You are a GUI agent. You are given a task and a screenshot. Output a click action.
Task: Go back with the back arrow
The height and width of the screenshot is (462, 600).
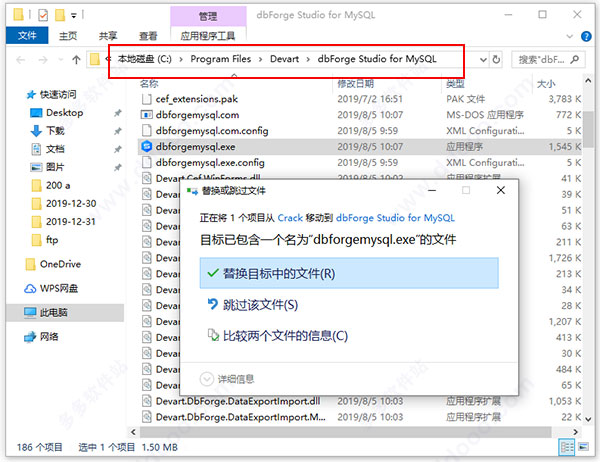[21, 60]
